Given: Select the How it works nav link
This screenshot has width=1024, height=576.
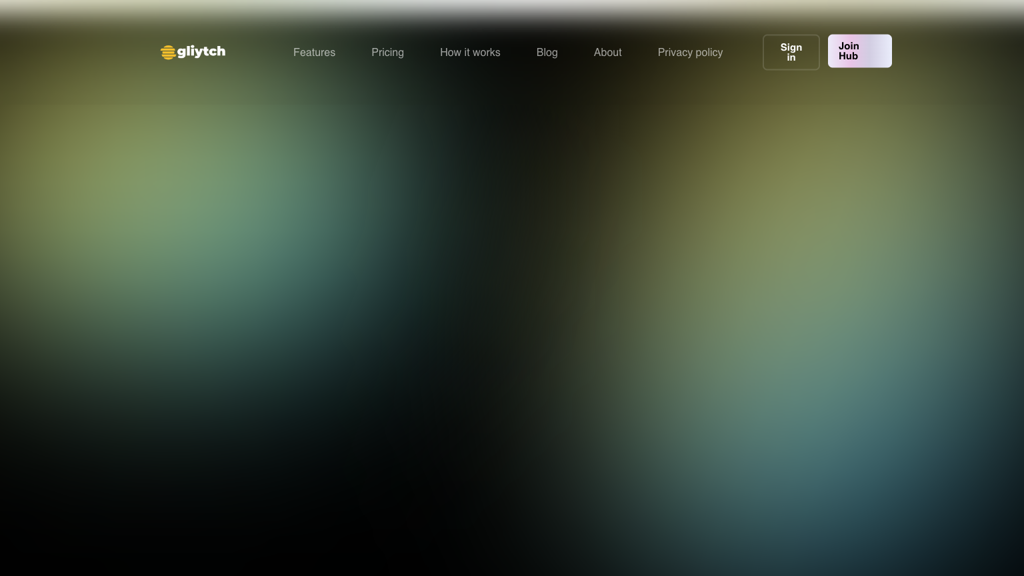Looking at the screenshot, I should 470,52.
